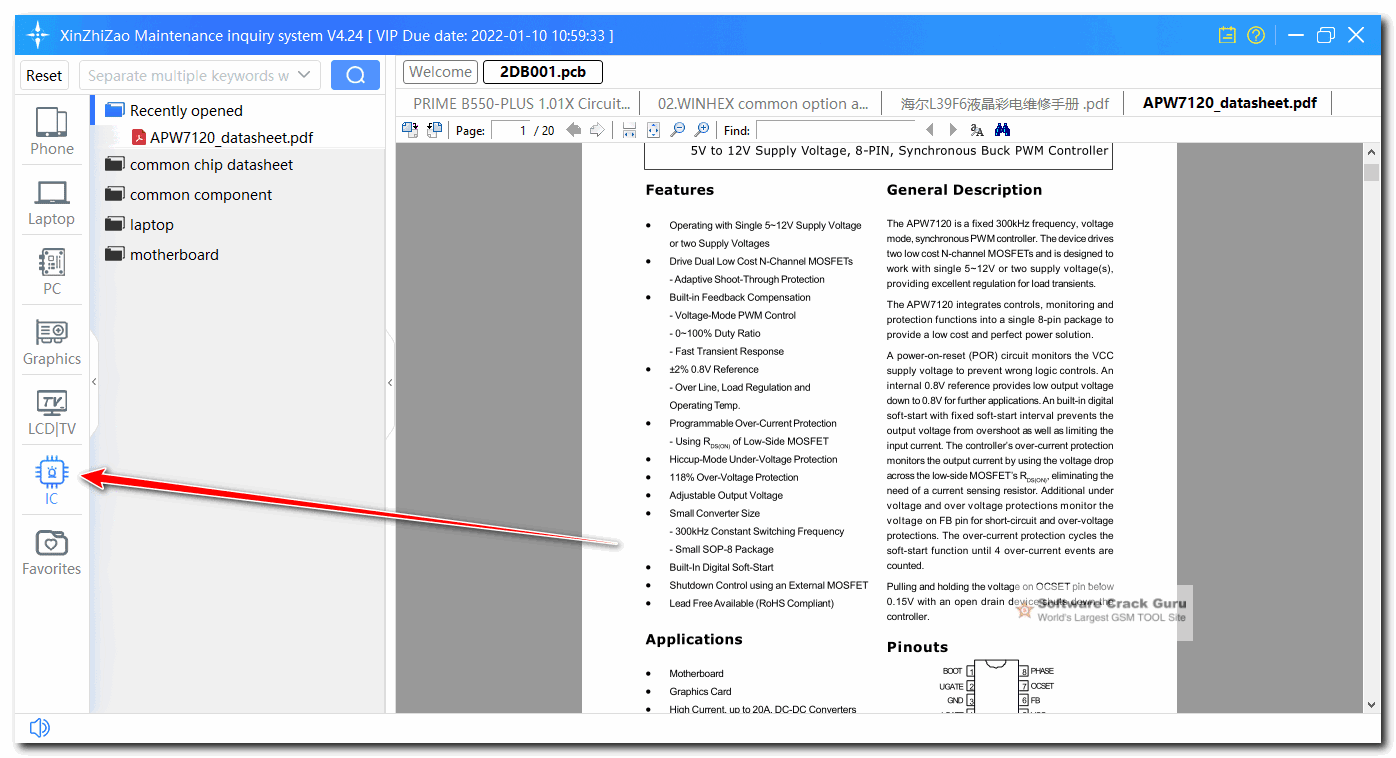Toggle fit-page mode in the PDF viewer
The image size is (1396, 758).
pos(653,130)
